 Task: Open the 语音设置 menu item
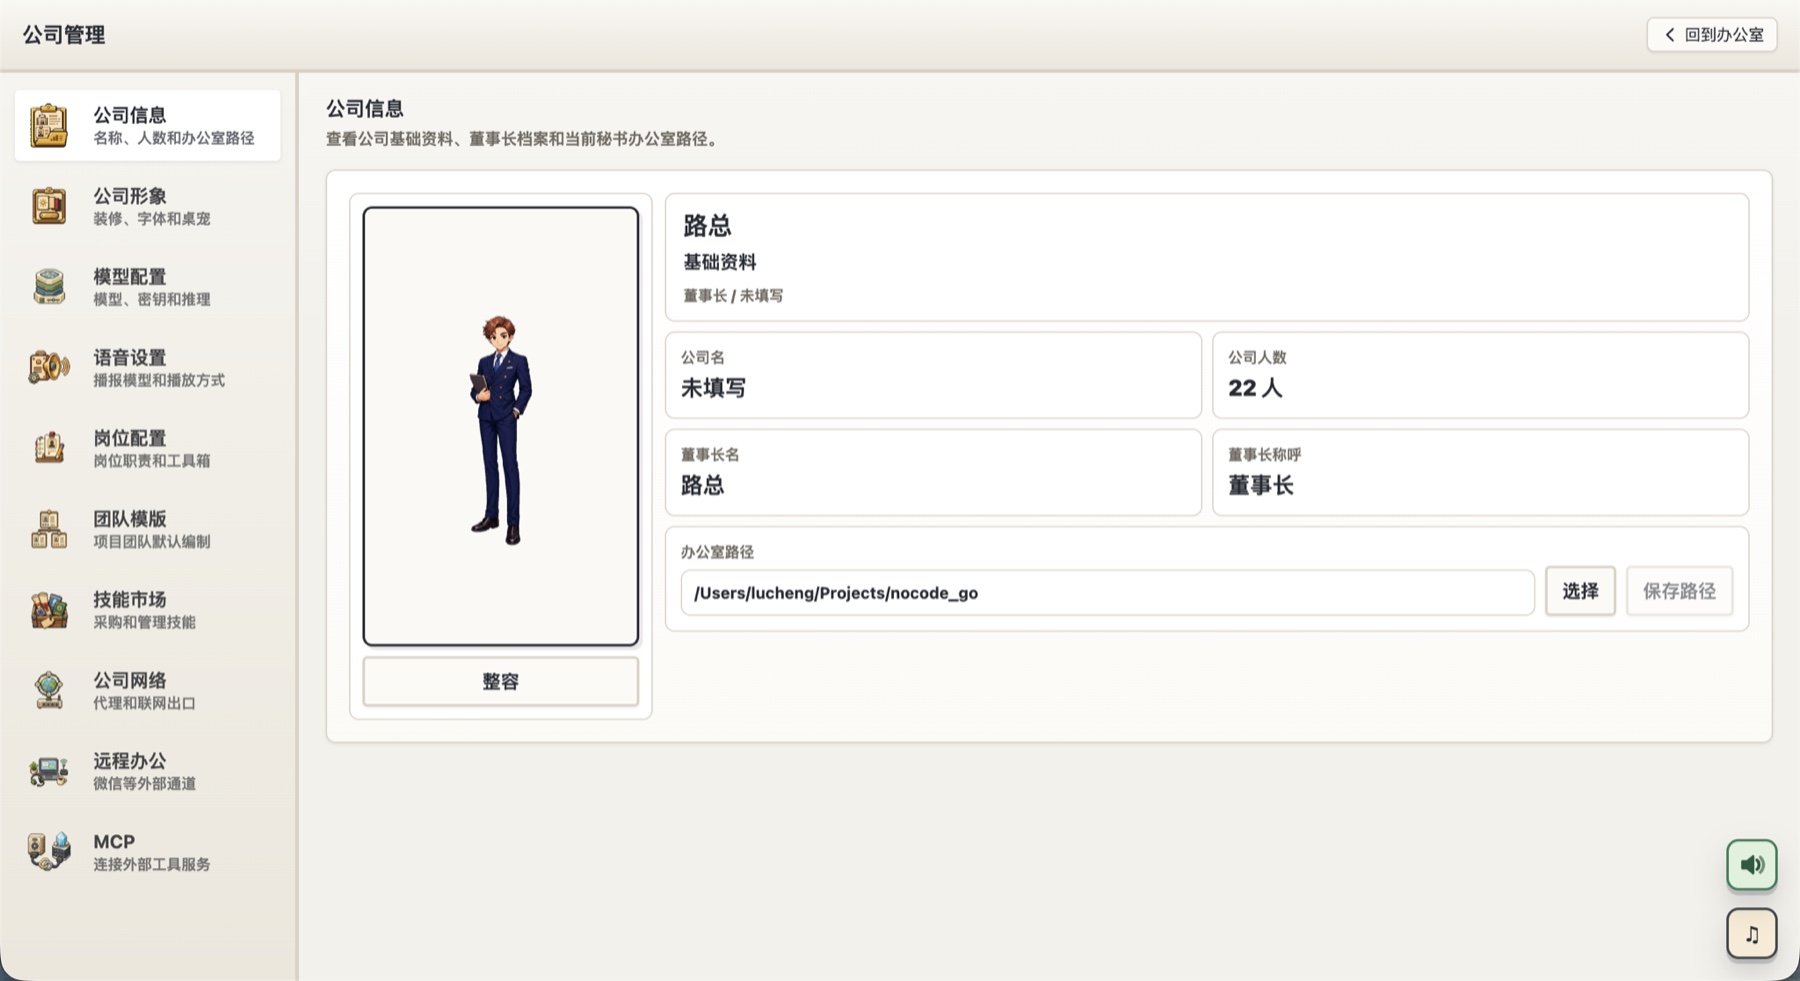[x=147, y=368]
